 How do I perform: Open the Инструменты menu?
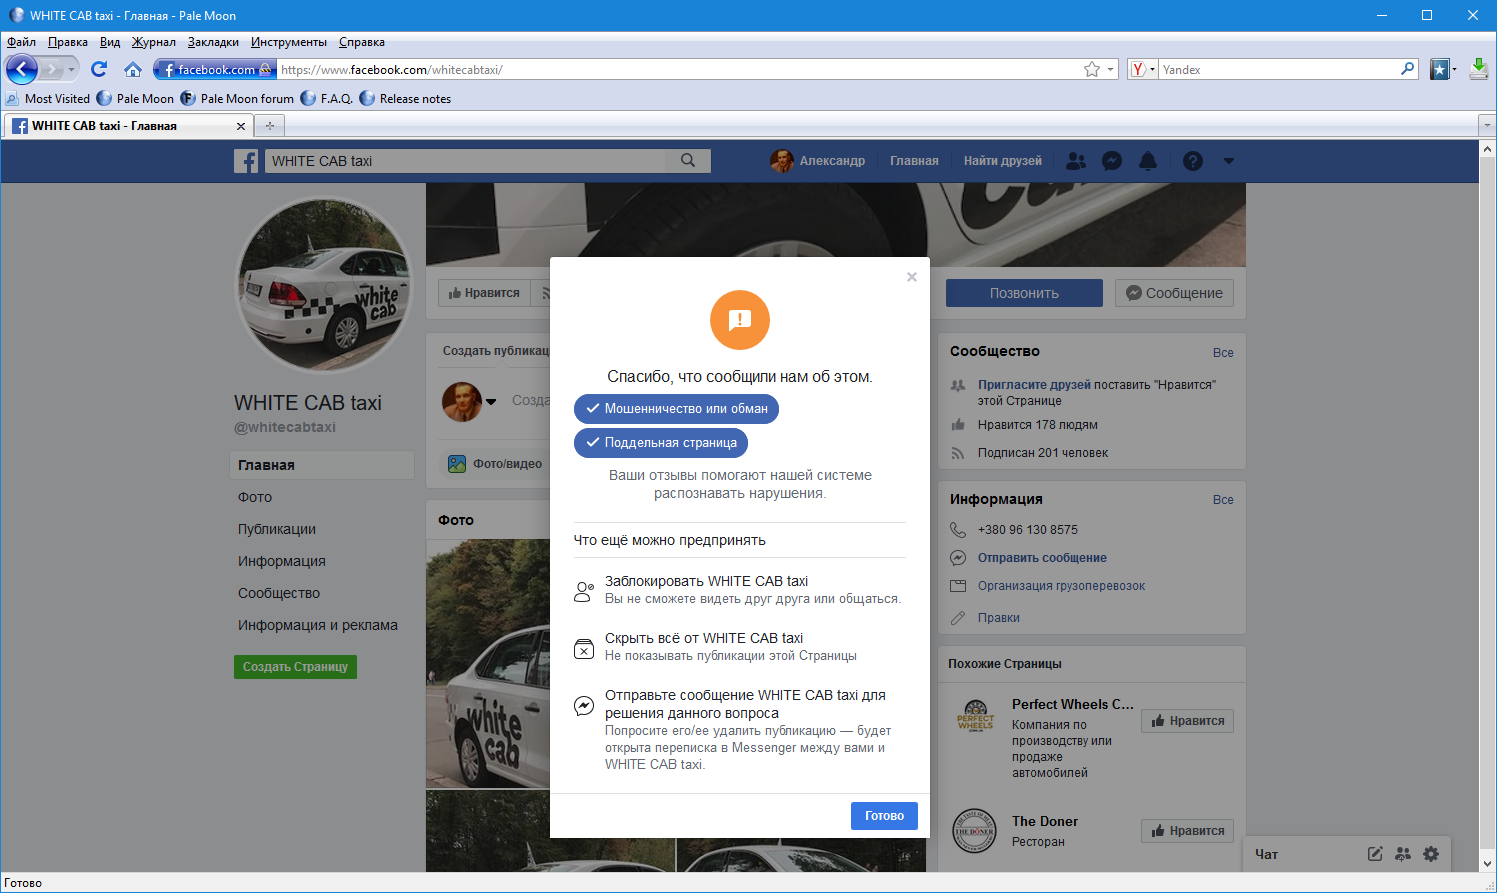[289, 42]
